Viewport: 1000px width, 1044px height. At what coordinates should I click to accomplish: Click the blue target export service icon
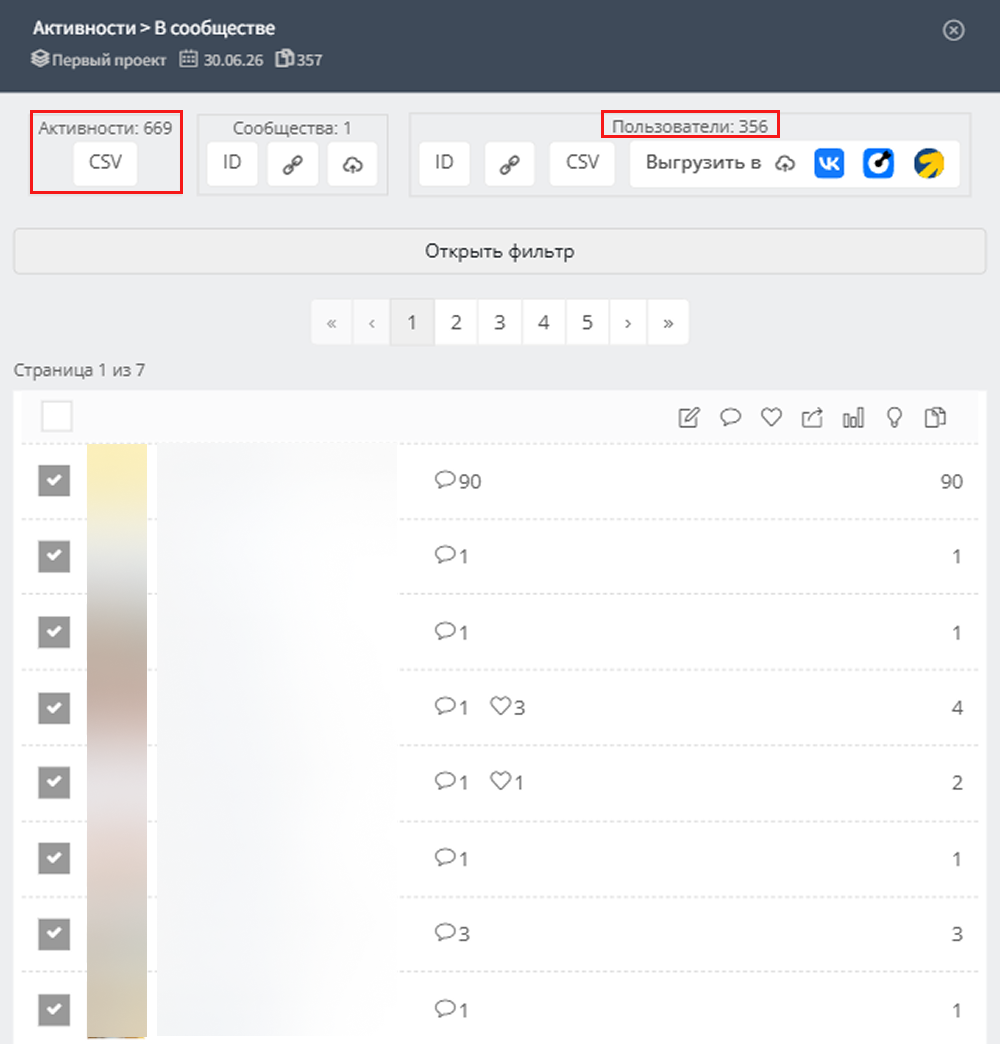878,164
